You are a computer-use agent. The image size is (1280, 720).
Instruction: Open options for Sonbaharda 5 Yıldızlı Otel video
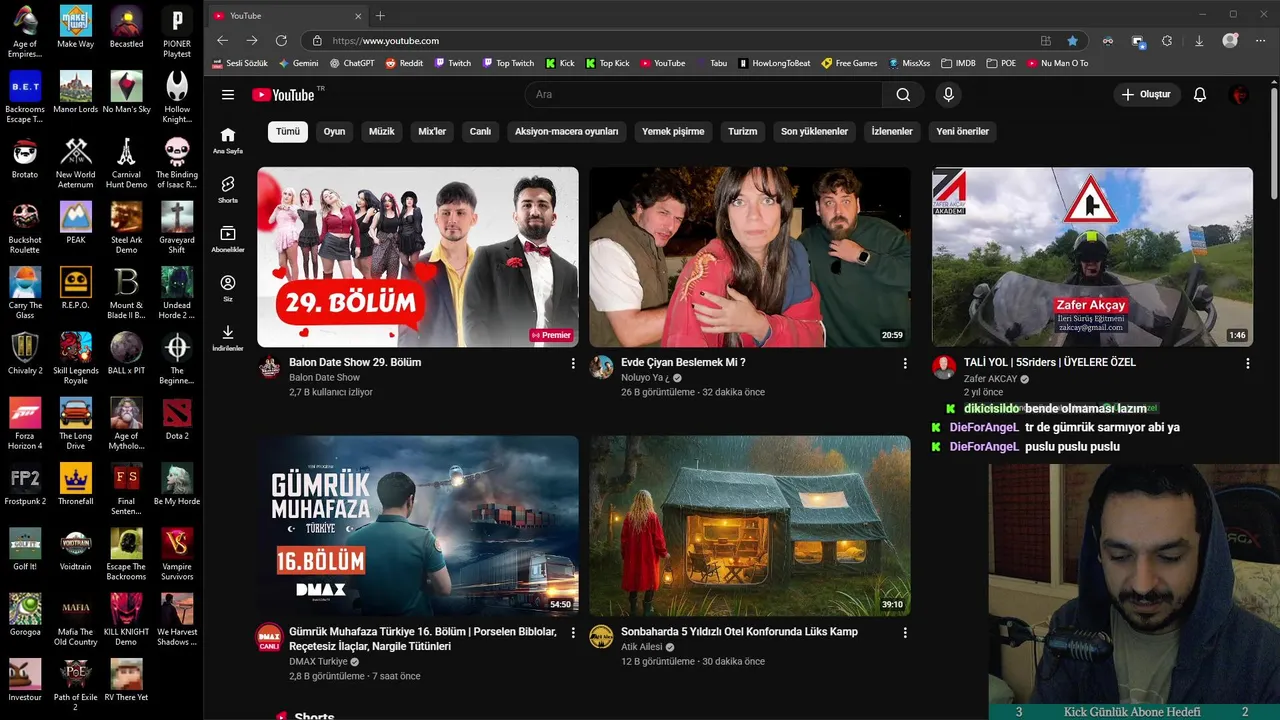tap(905, 633)
